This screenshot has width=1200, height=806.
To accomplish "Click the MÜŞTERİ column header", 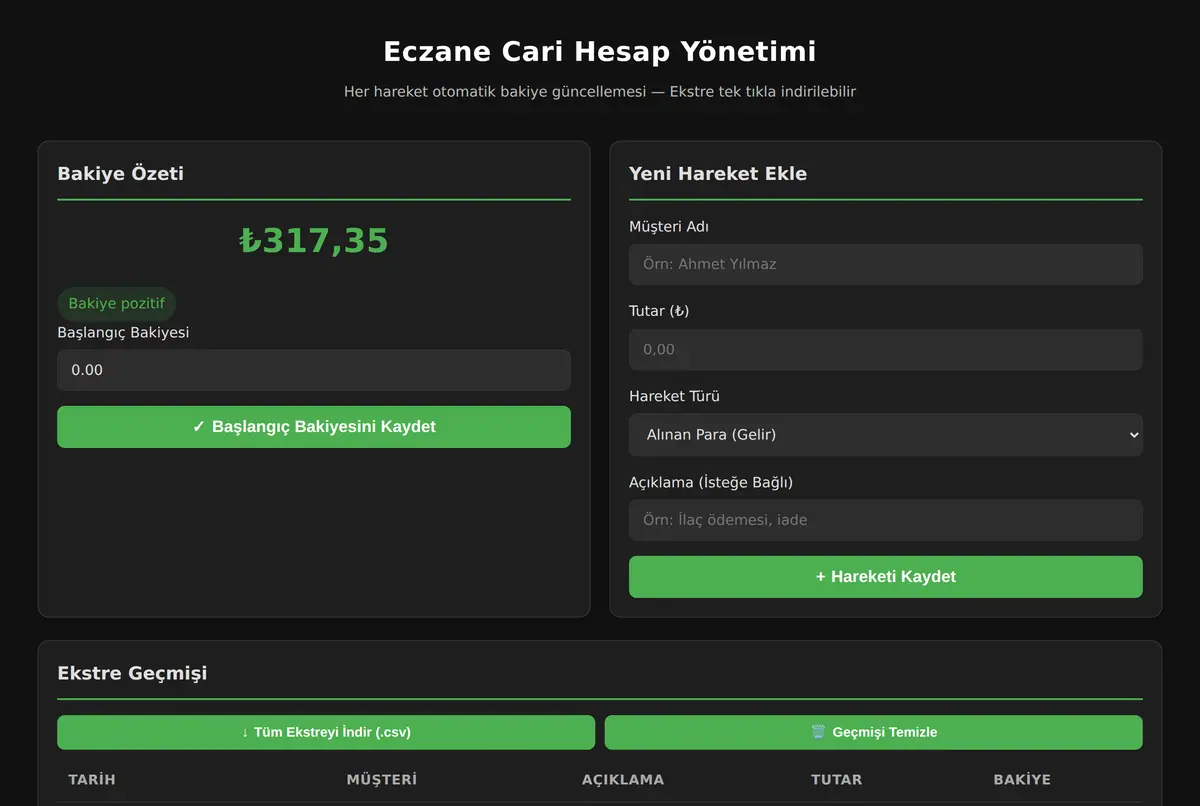I will coord(381,779).
